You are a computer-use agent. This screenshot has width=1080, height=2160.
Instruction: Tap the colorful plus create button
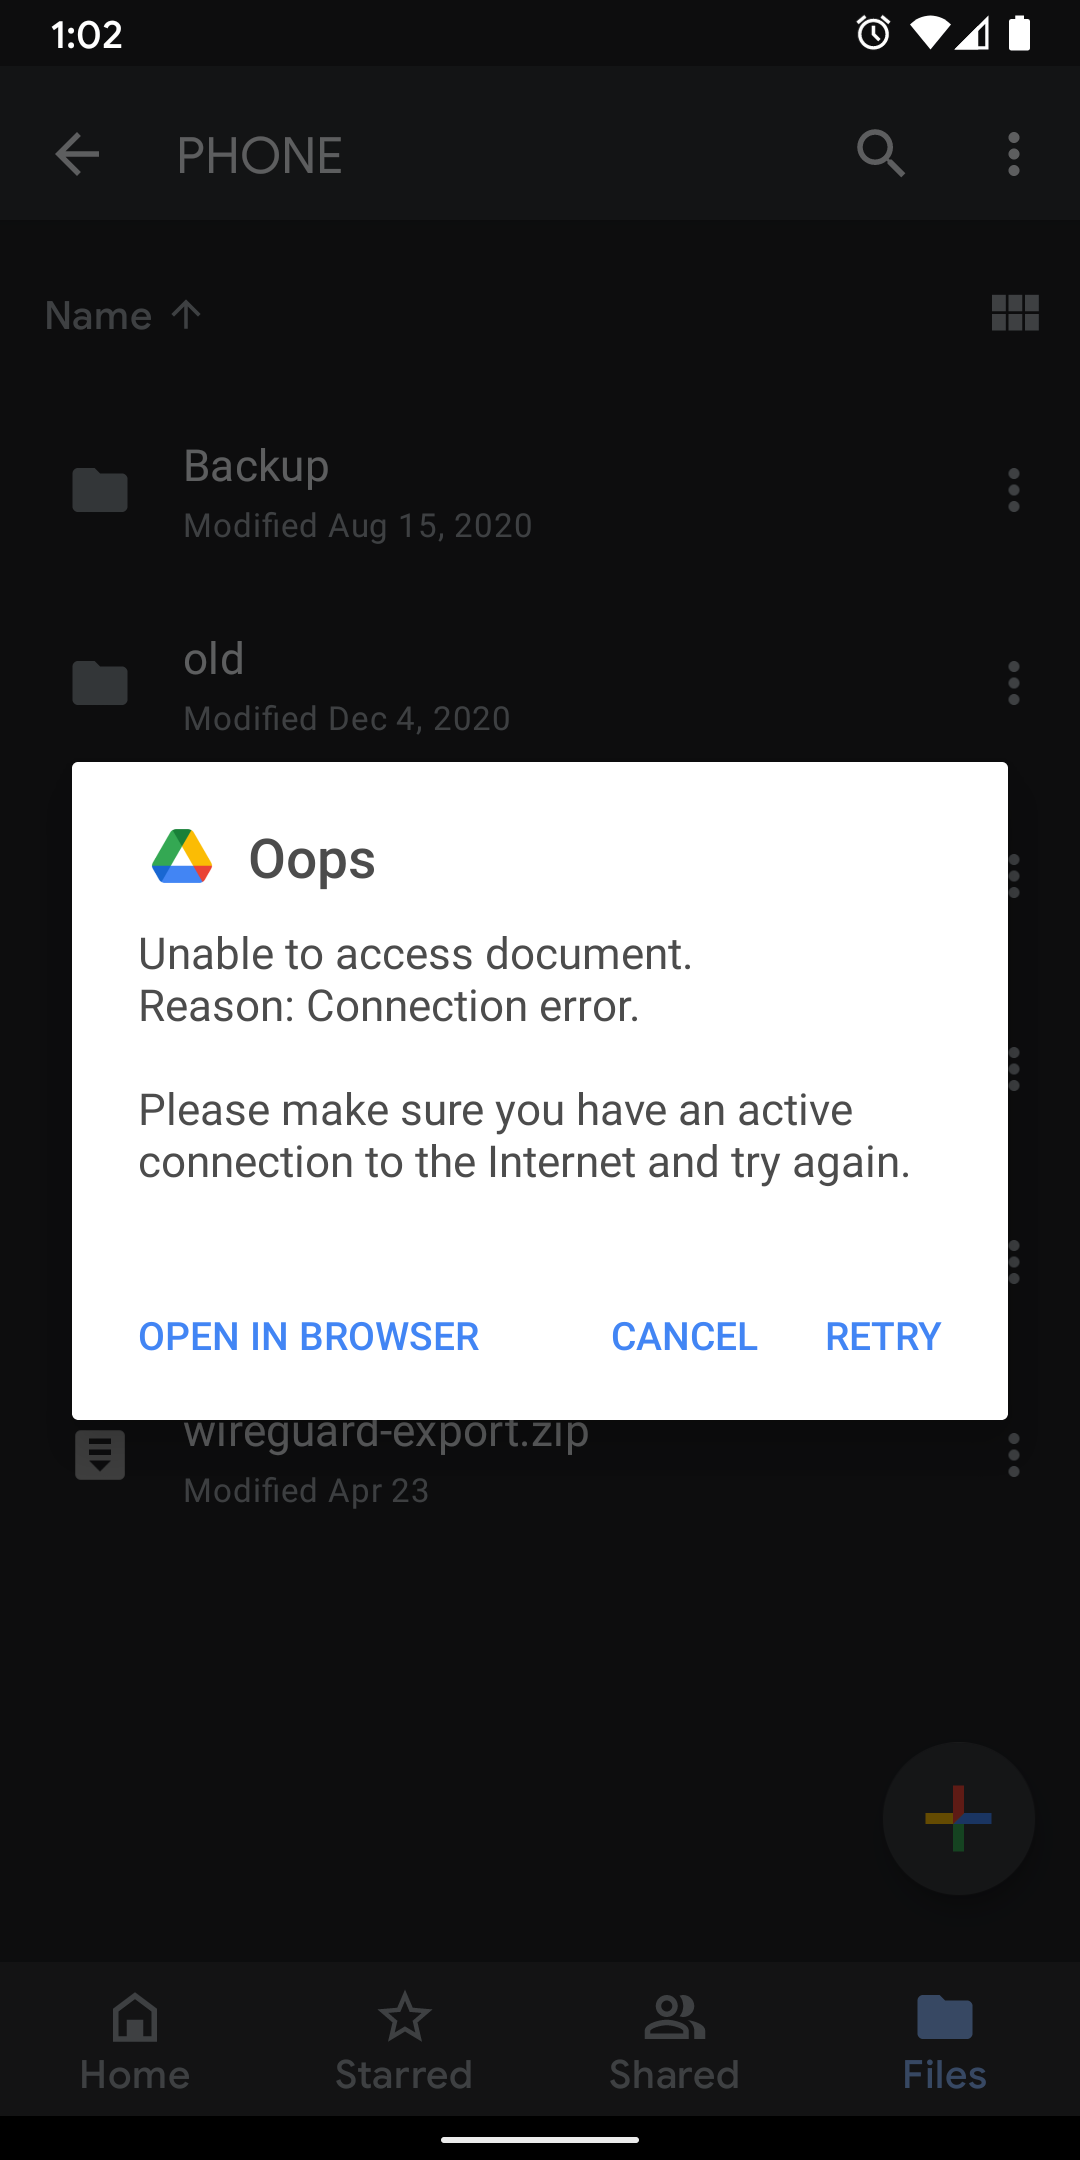click(x=959, y=1818)
